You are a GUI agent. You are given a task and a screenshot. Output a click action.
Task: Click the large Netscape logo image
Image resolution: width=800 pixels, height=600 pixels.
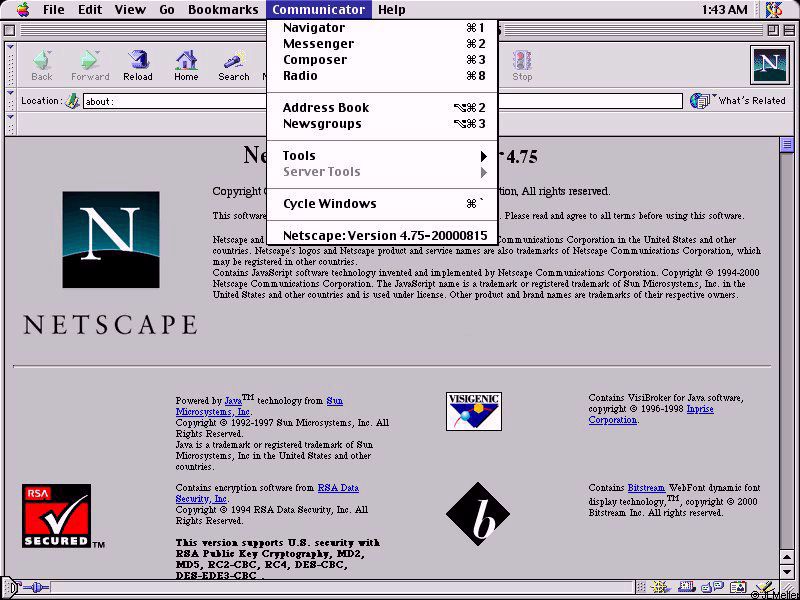coord(111,240)
